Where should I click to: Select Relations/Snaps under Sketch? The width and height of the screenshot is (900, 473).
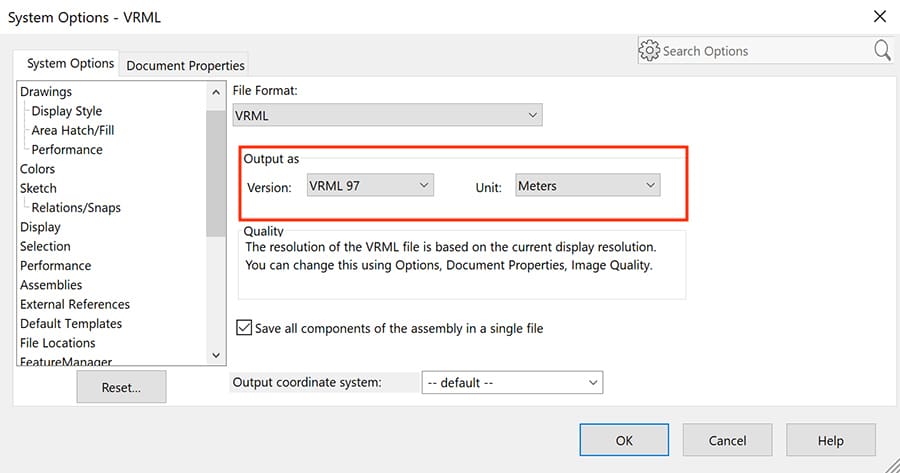click(76, 208)
